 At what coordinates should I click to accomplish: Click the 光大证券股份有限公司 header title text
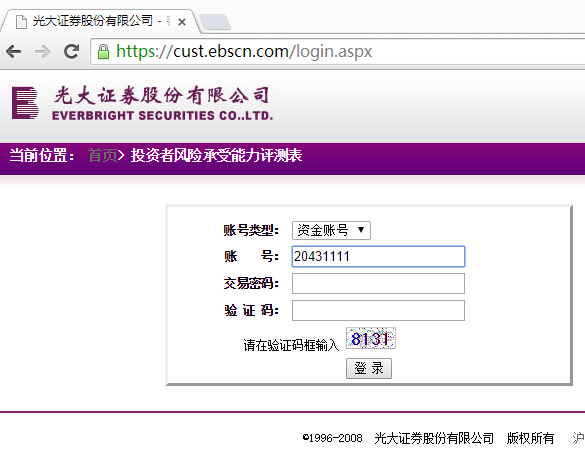161,96
